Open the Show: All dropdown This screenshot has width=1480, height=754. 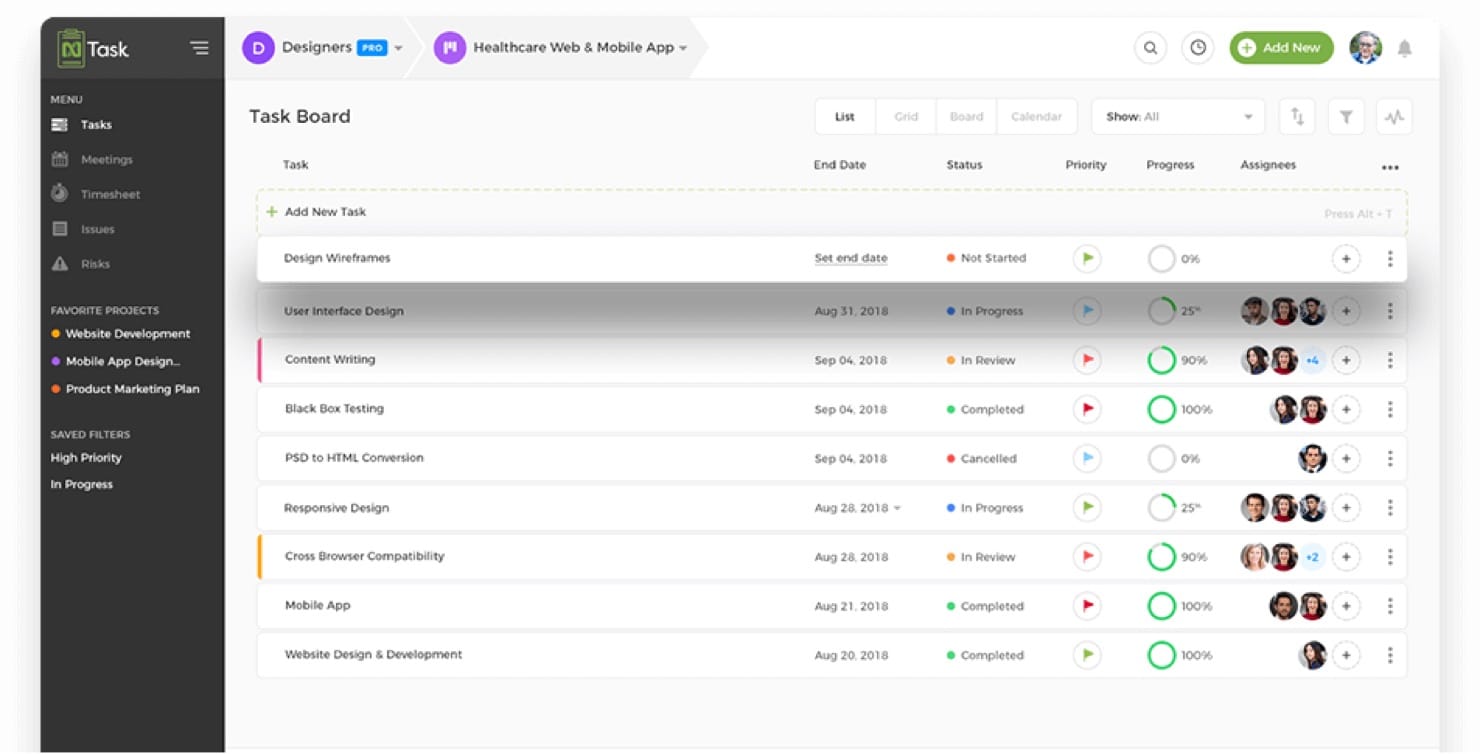1177,117
